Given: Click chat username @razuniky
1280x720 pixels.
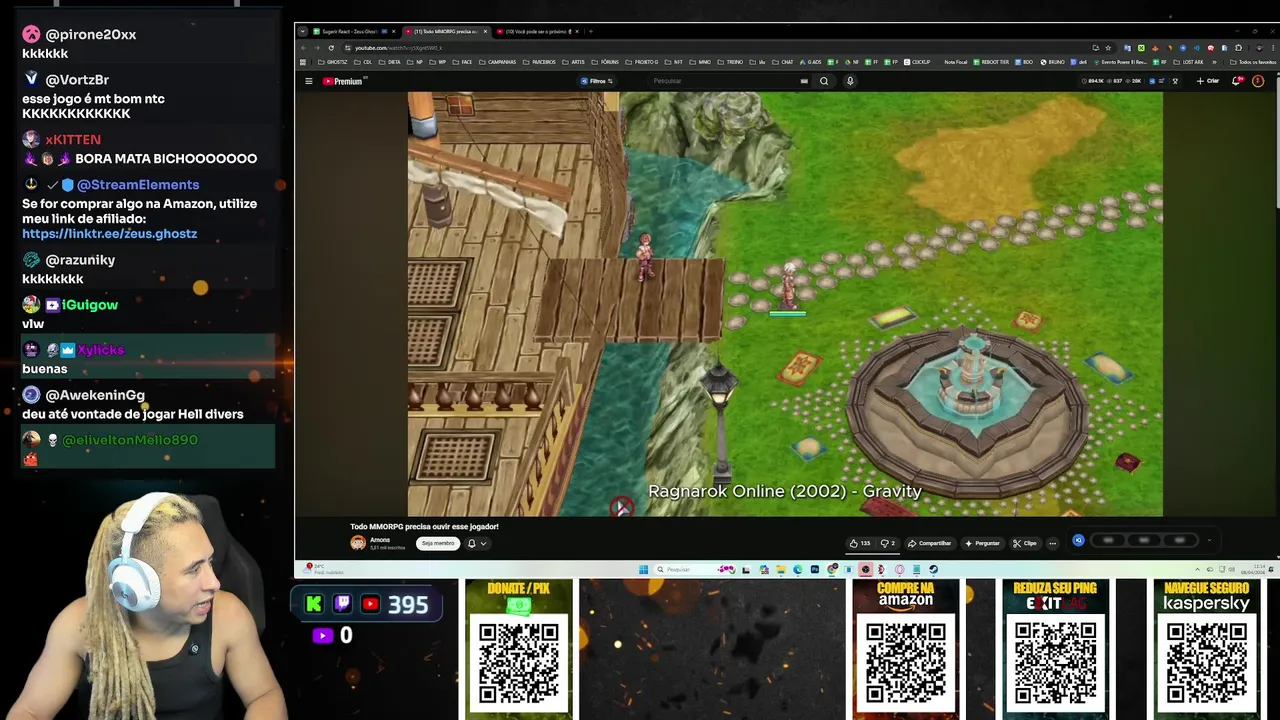Looking at the screenshot, I should [x=80, y=259].
